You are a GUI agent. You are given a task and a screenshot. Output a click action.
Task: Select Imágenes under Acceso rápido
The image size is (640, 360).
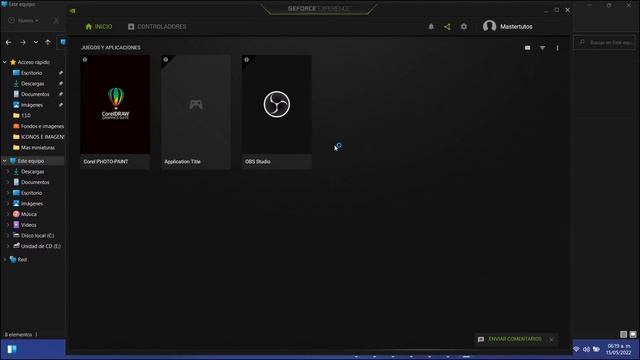pos(32,105)
